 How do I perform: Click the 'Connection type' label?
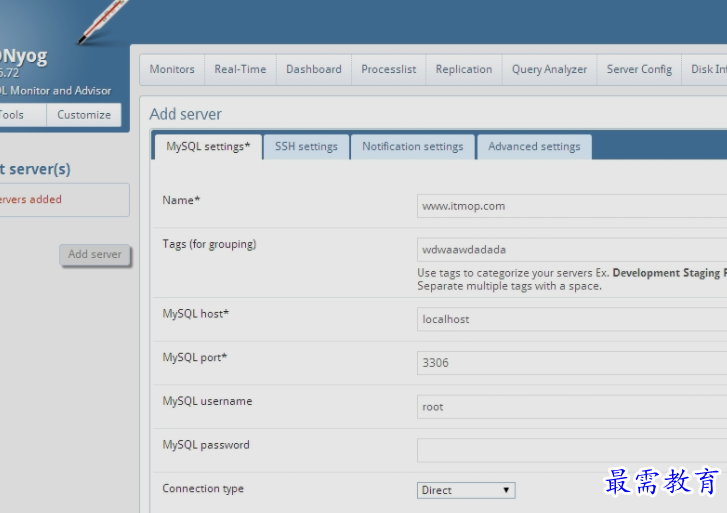click(203, 489)
